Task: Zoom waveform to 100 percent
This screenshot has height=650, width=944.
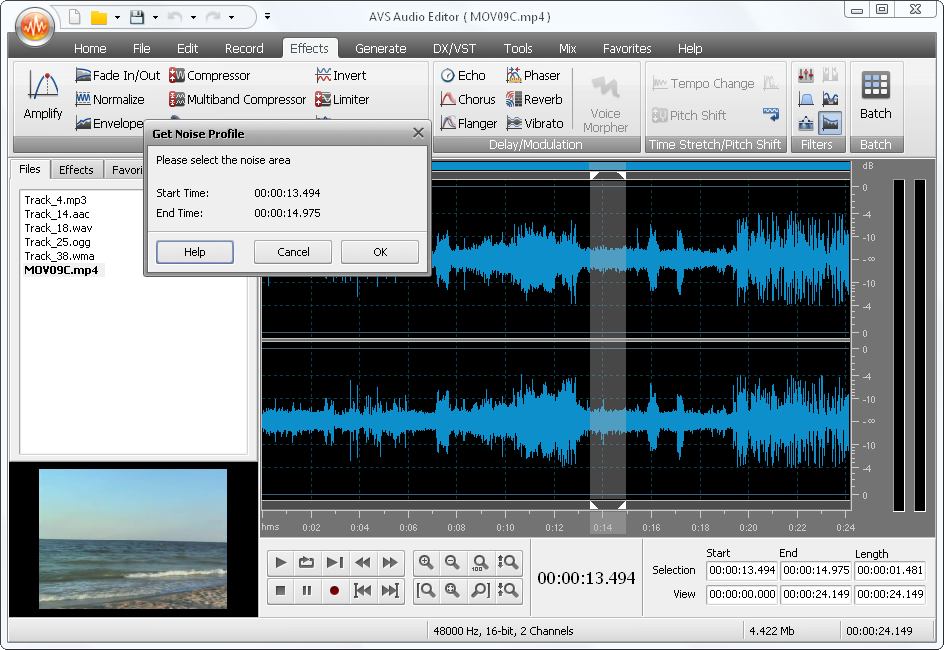Action: (x=480, y=562)
